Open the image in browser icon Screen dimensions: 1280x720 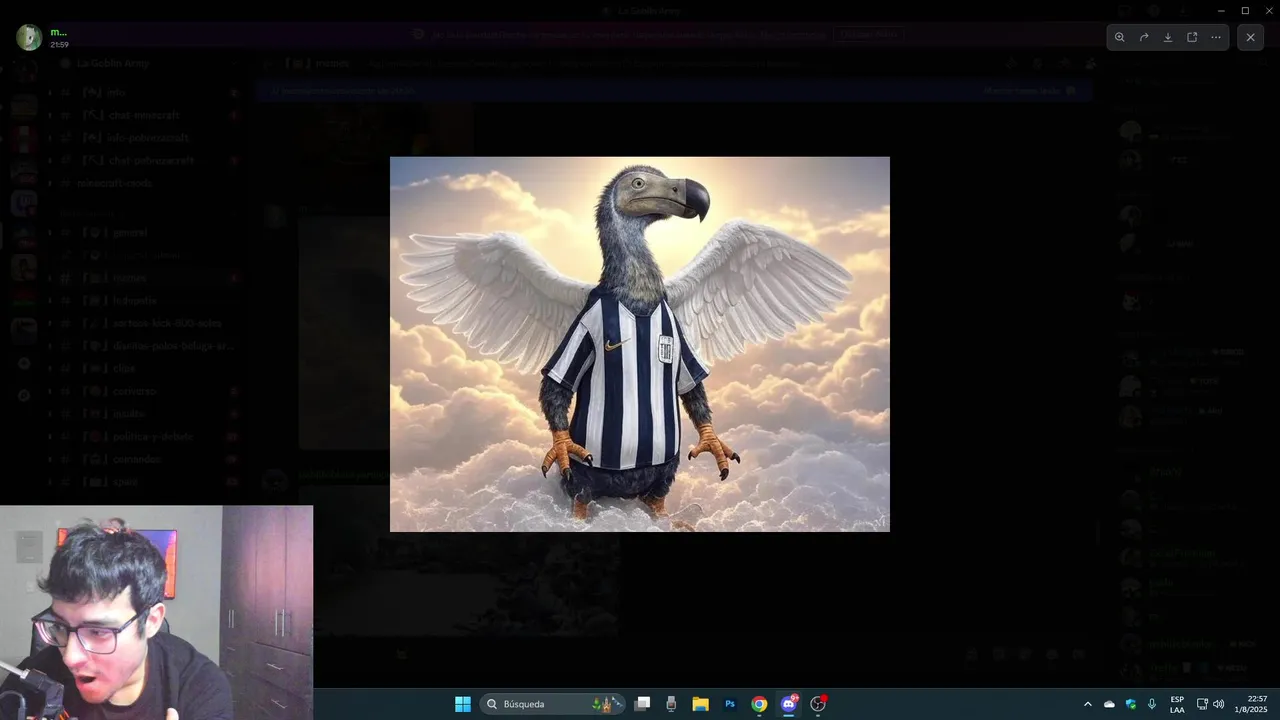[1192, 37]
